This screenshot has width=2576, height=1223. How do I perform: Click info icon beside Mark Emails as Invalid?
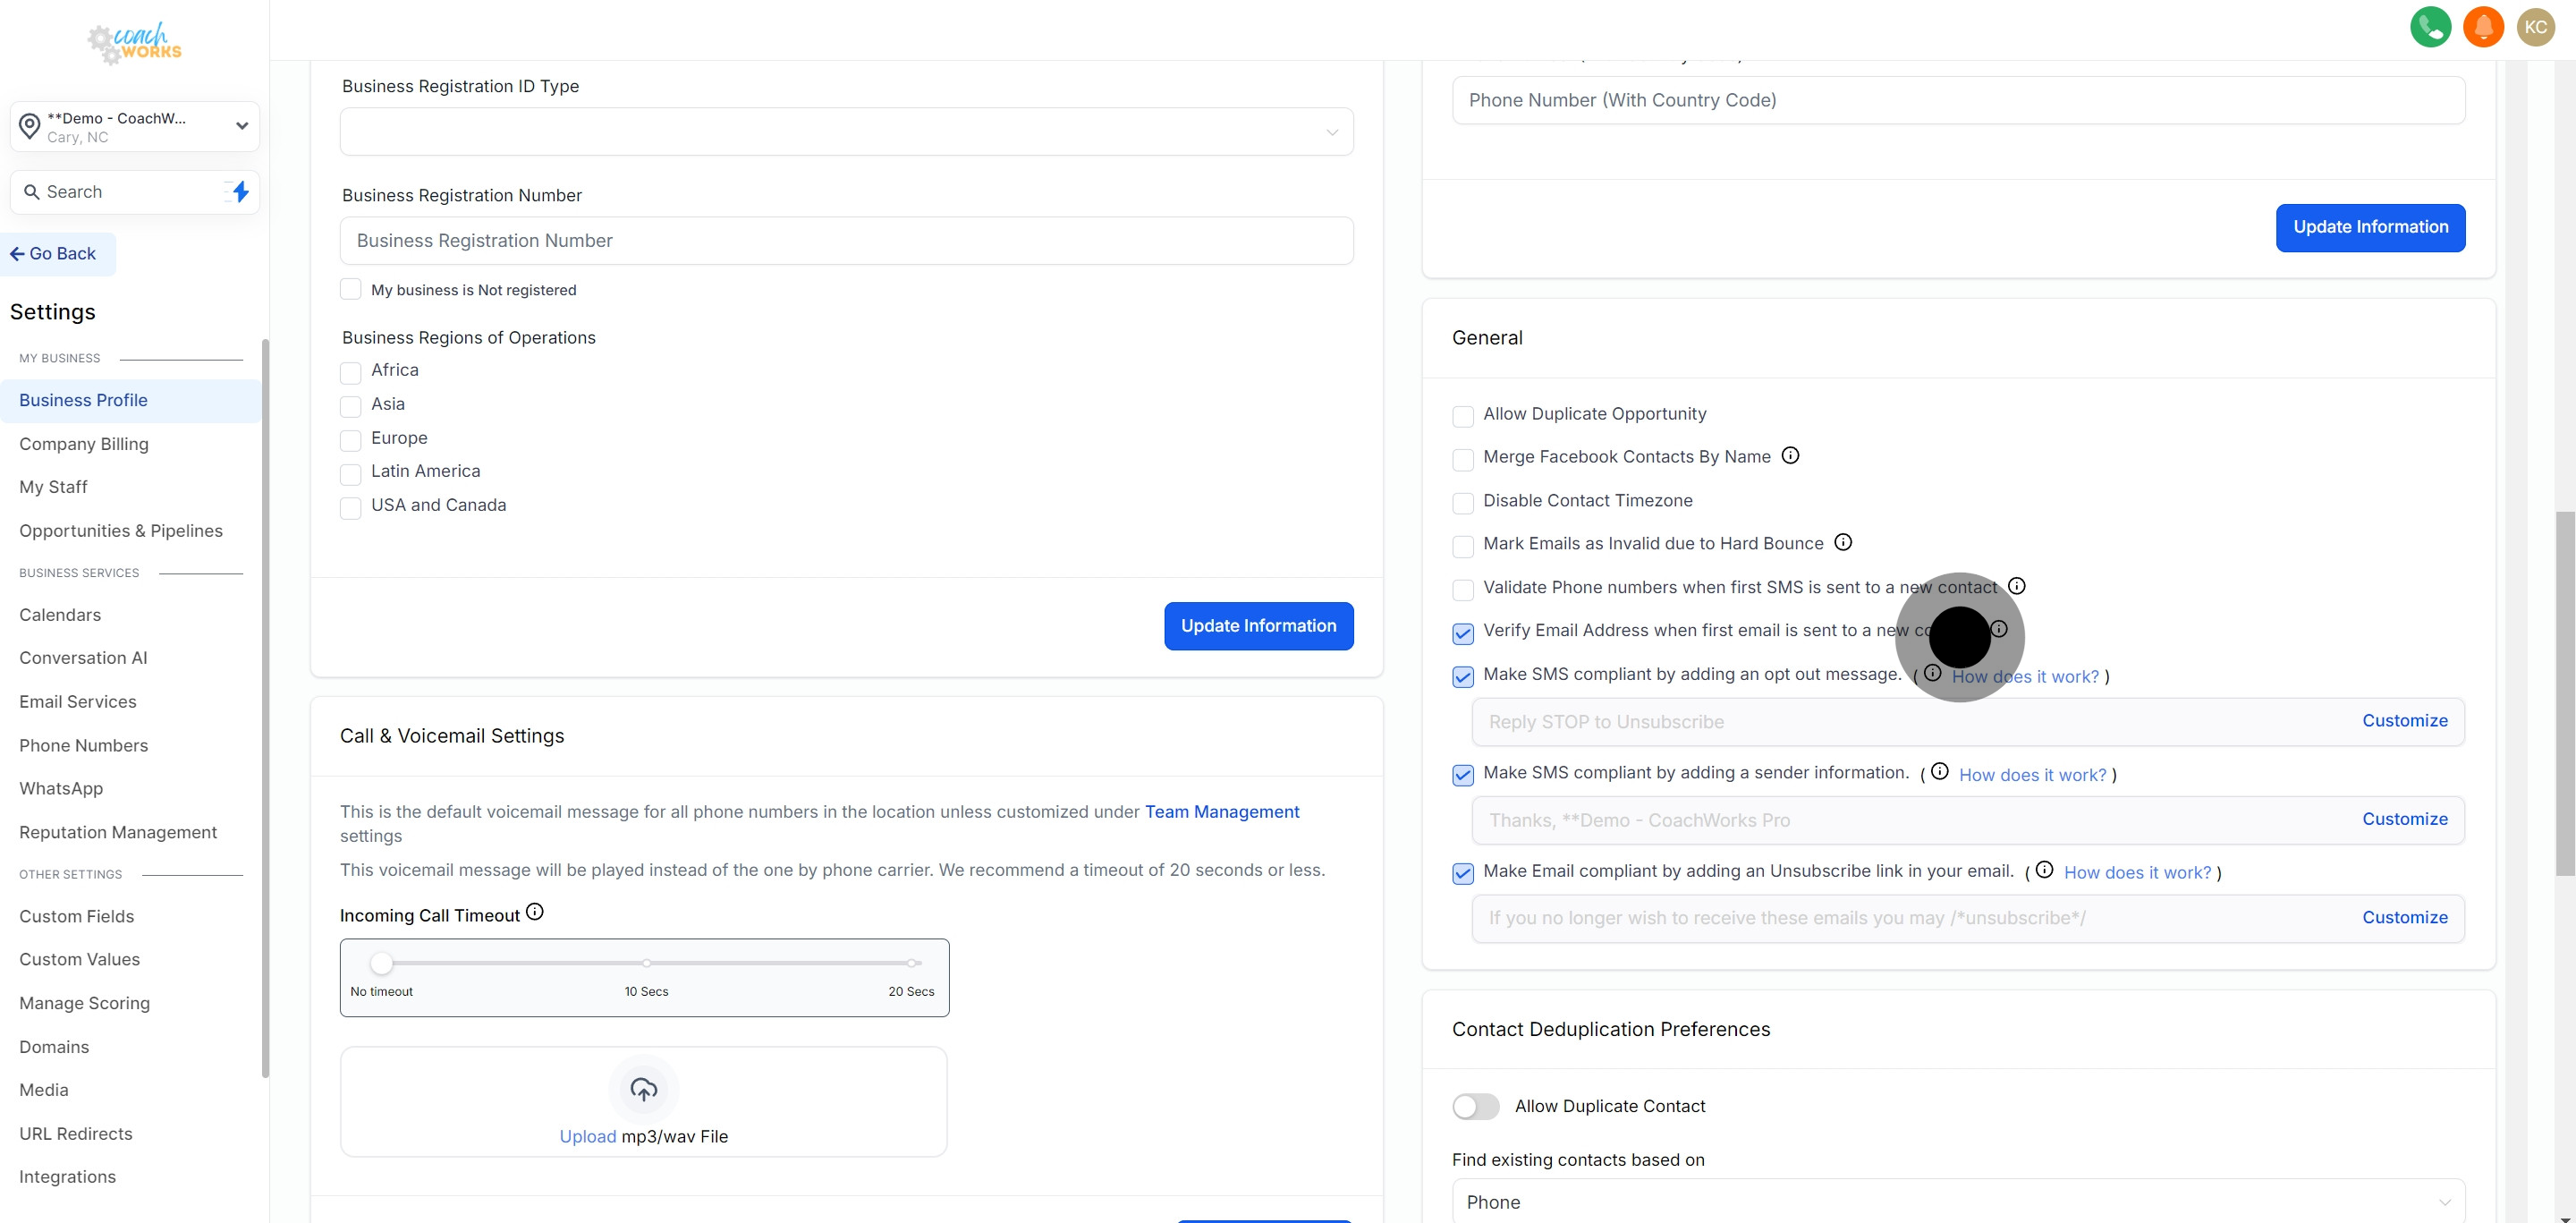tap(1843, 542)
